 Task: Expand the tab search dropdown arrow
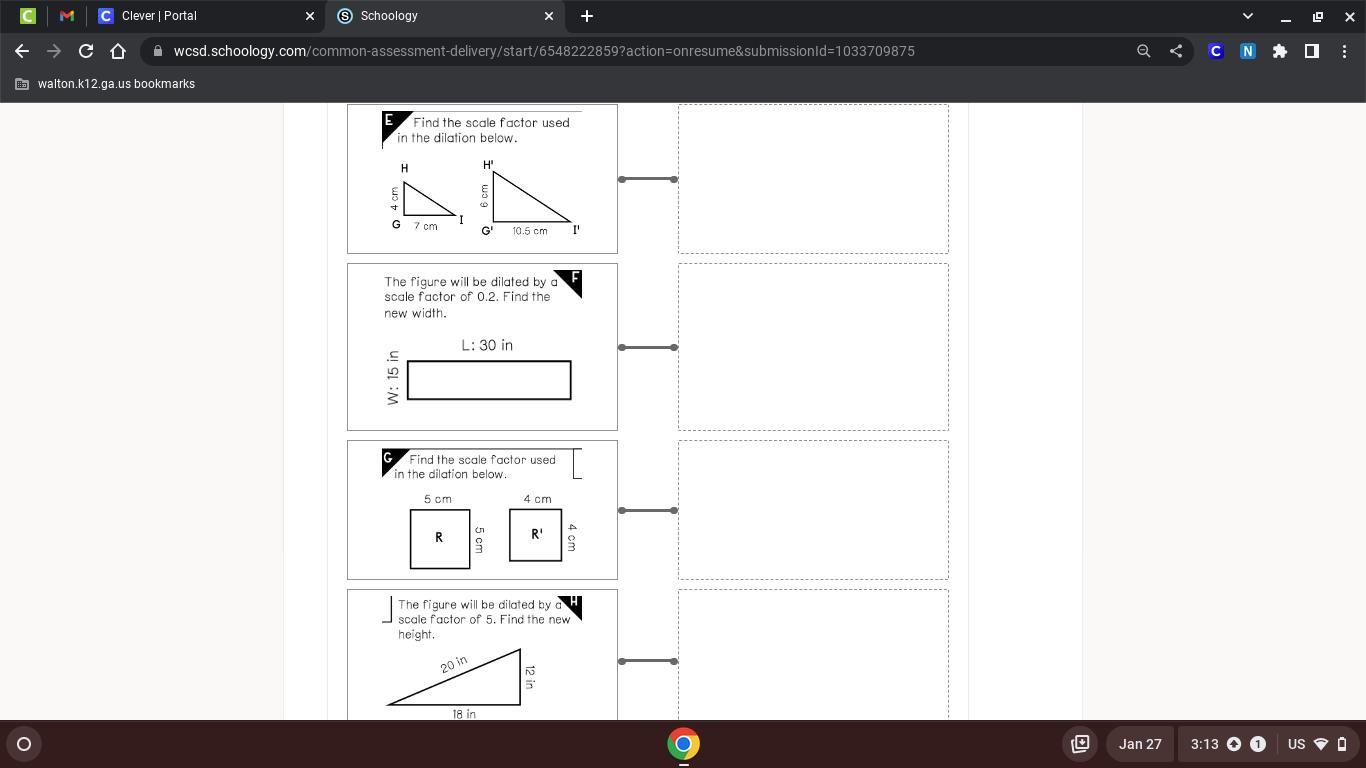(1247, 16)
